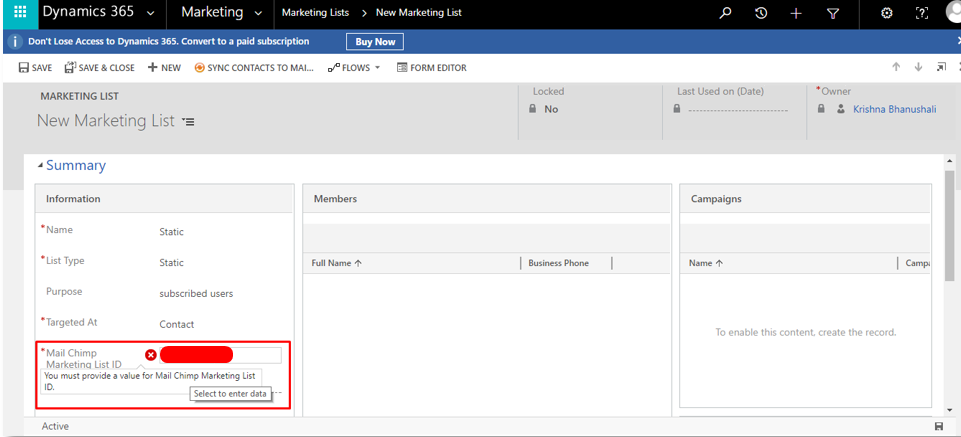Open the search magnifier icon

coord(725,13)
